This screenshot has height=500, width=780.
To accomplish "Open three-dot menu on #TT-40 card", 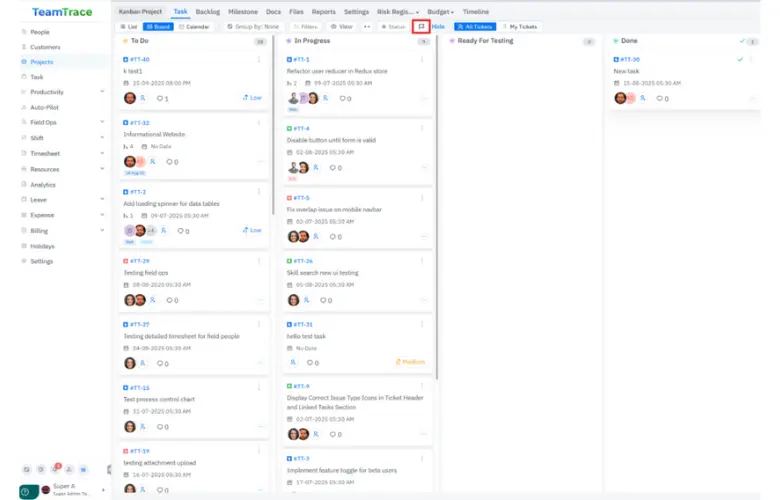I will (261, 59).
